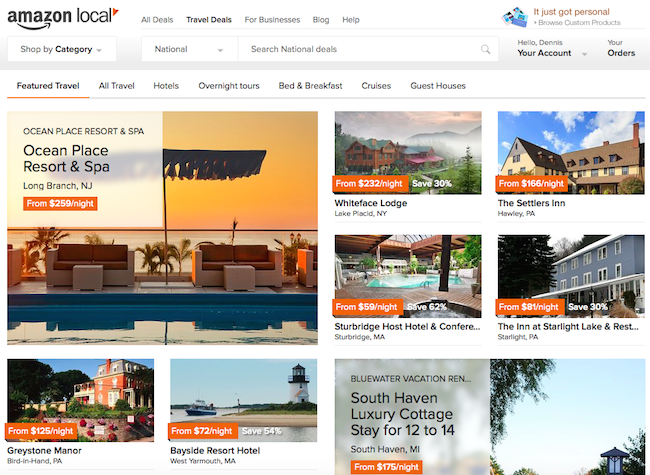Viewport: 650px width, 475px height.
Task: Click the search magnifier icon
Action: (485, 49)
